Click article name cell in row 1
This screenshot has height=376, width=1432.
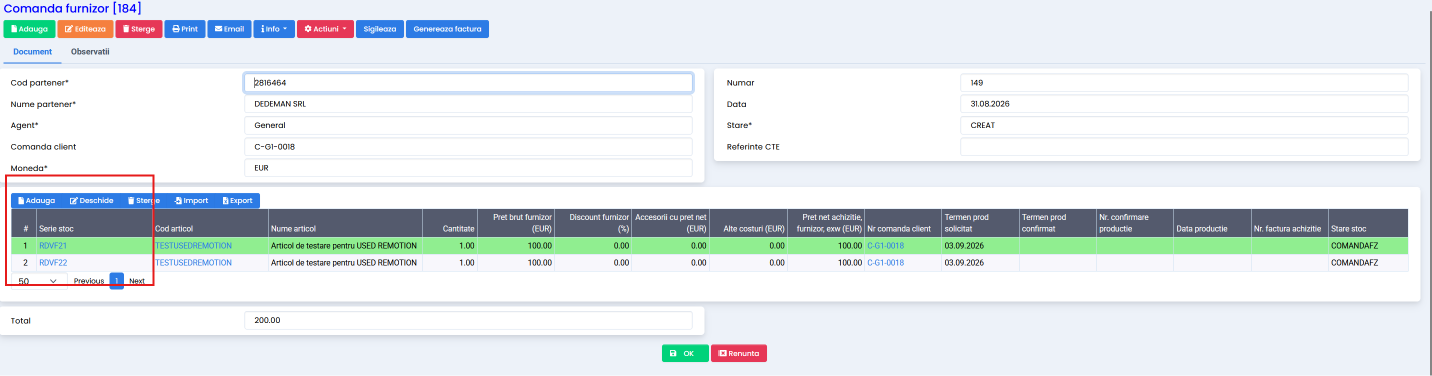click(345, 245)
